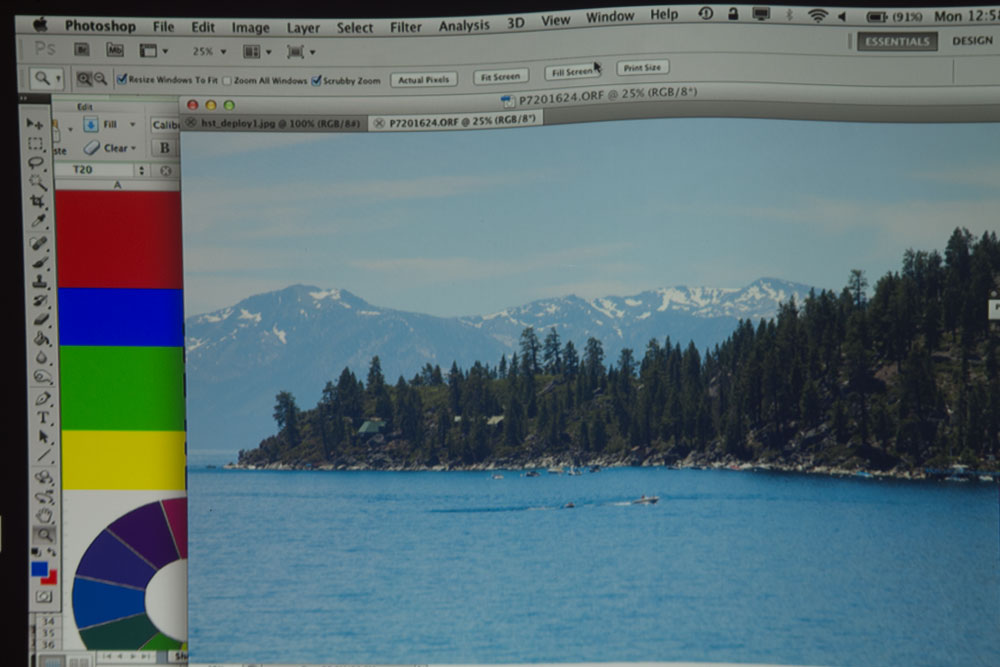Reset to default foreground and background colors
Image resolution: width=1000 pixels, height=667 pixels.
(x=36, y=552)
